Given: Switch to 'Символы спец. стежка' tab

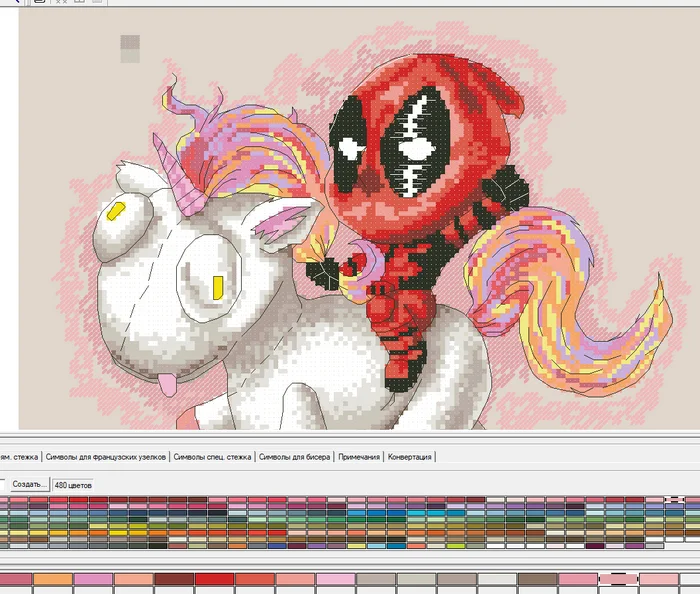Looking at the screenshot, I should 212,457.
